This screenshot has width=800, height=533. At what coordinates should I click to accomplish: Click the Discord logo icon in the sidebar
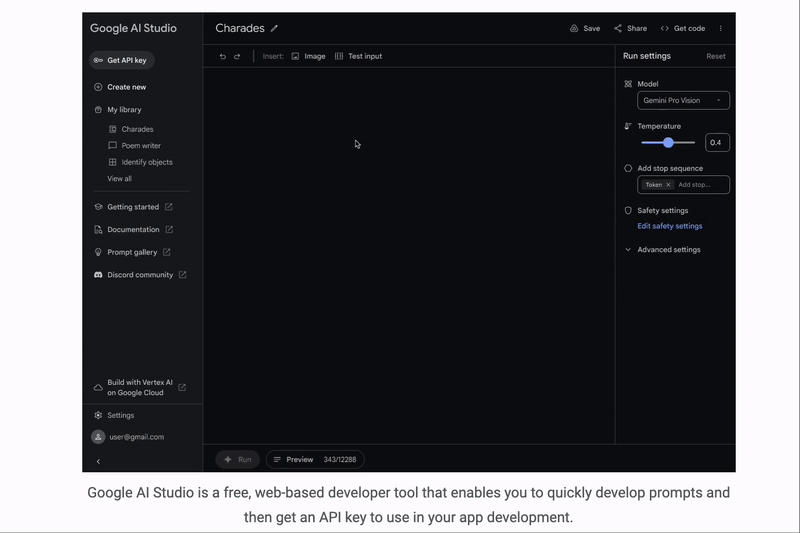click(98, 275)
